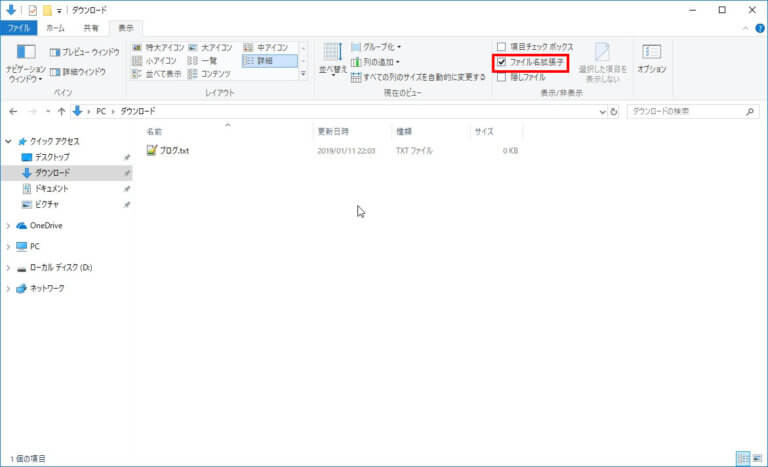
Task: Open Pictures (ピクチャ) in sidebar
Action: [47, 204]
